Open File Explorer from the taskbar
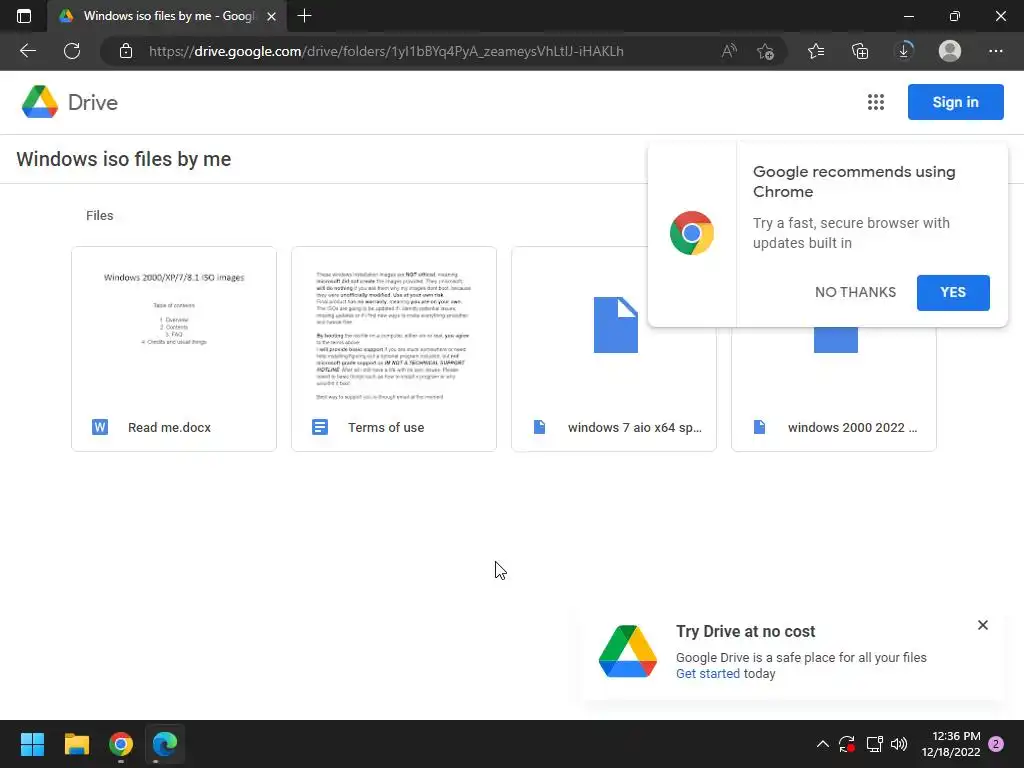 point(76,744)
